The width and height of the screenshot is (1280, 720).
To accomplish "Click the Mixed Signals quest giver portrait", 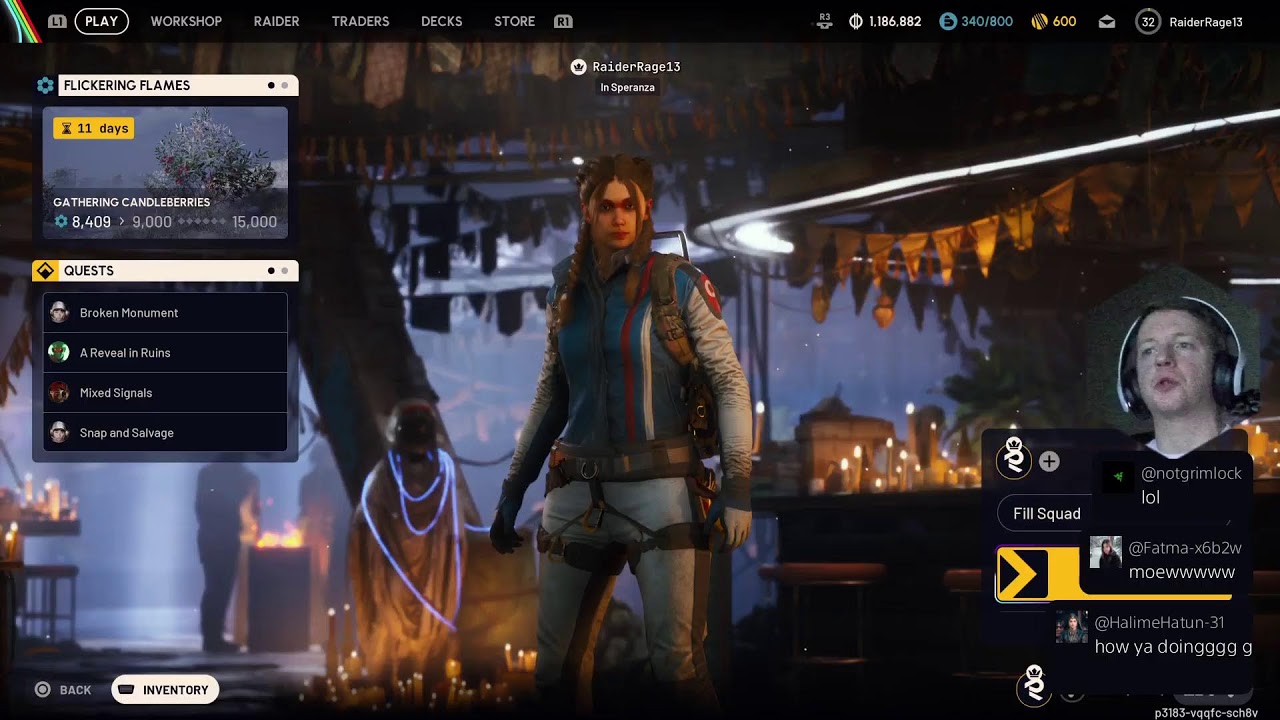I will click(59, 392).
